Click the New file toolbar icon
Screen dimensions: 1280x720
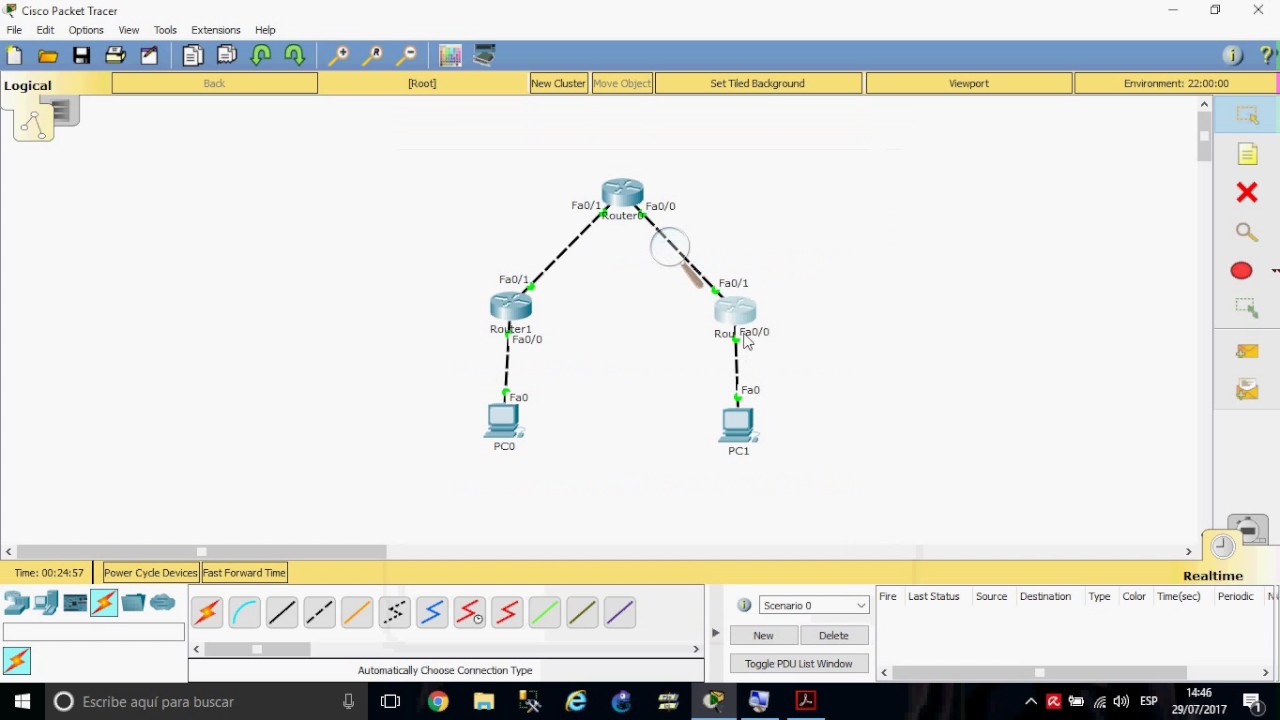pos(14,56)
